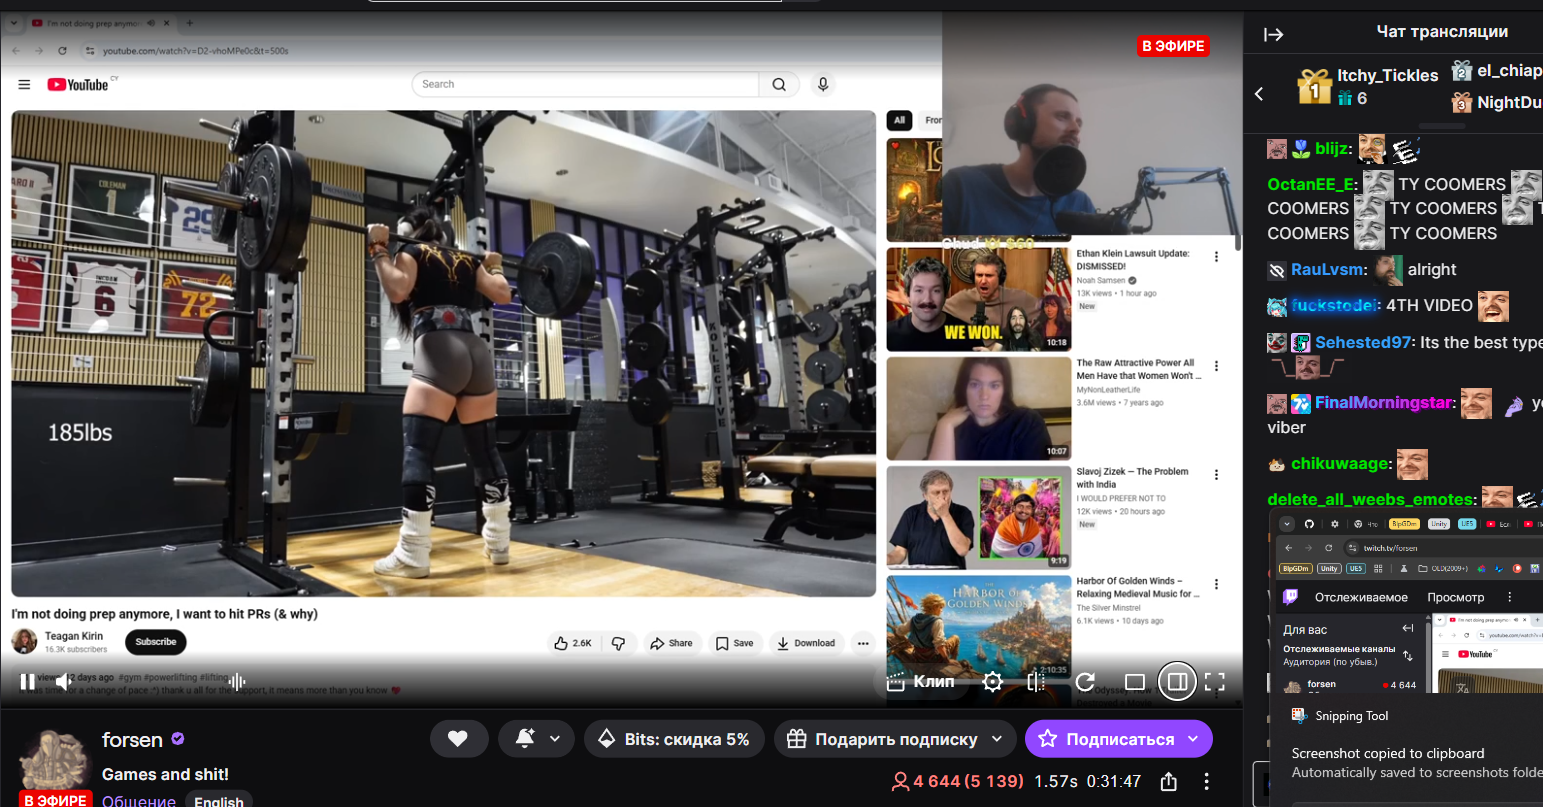The image size is (1543, 807).
Task: Click username Sehested97 in chat
Action: click(1363, 342)
